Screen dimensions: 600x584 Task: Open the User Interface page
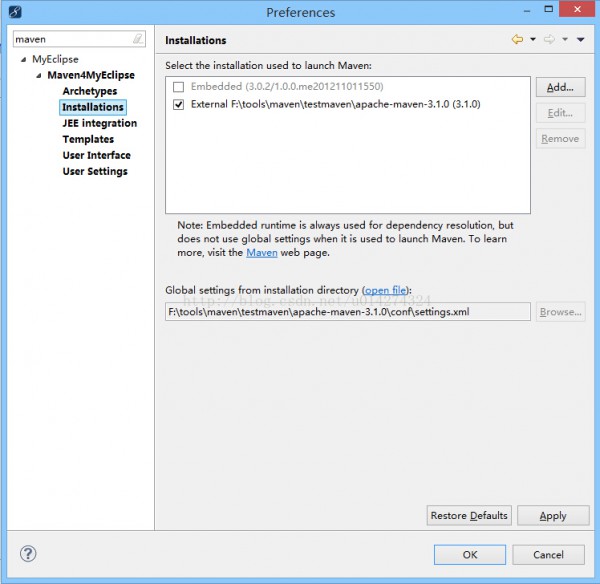click(96, 155)
